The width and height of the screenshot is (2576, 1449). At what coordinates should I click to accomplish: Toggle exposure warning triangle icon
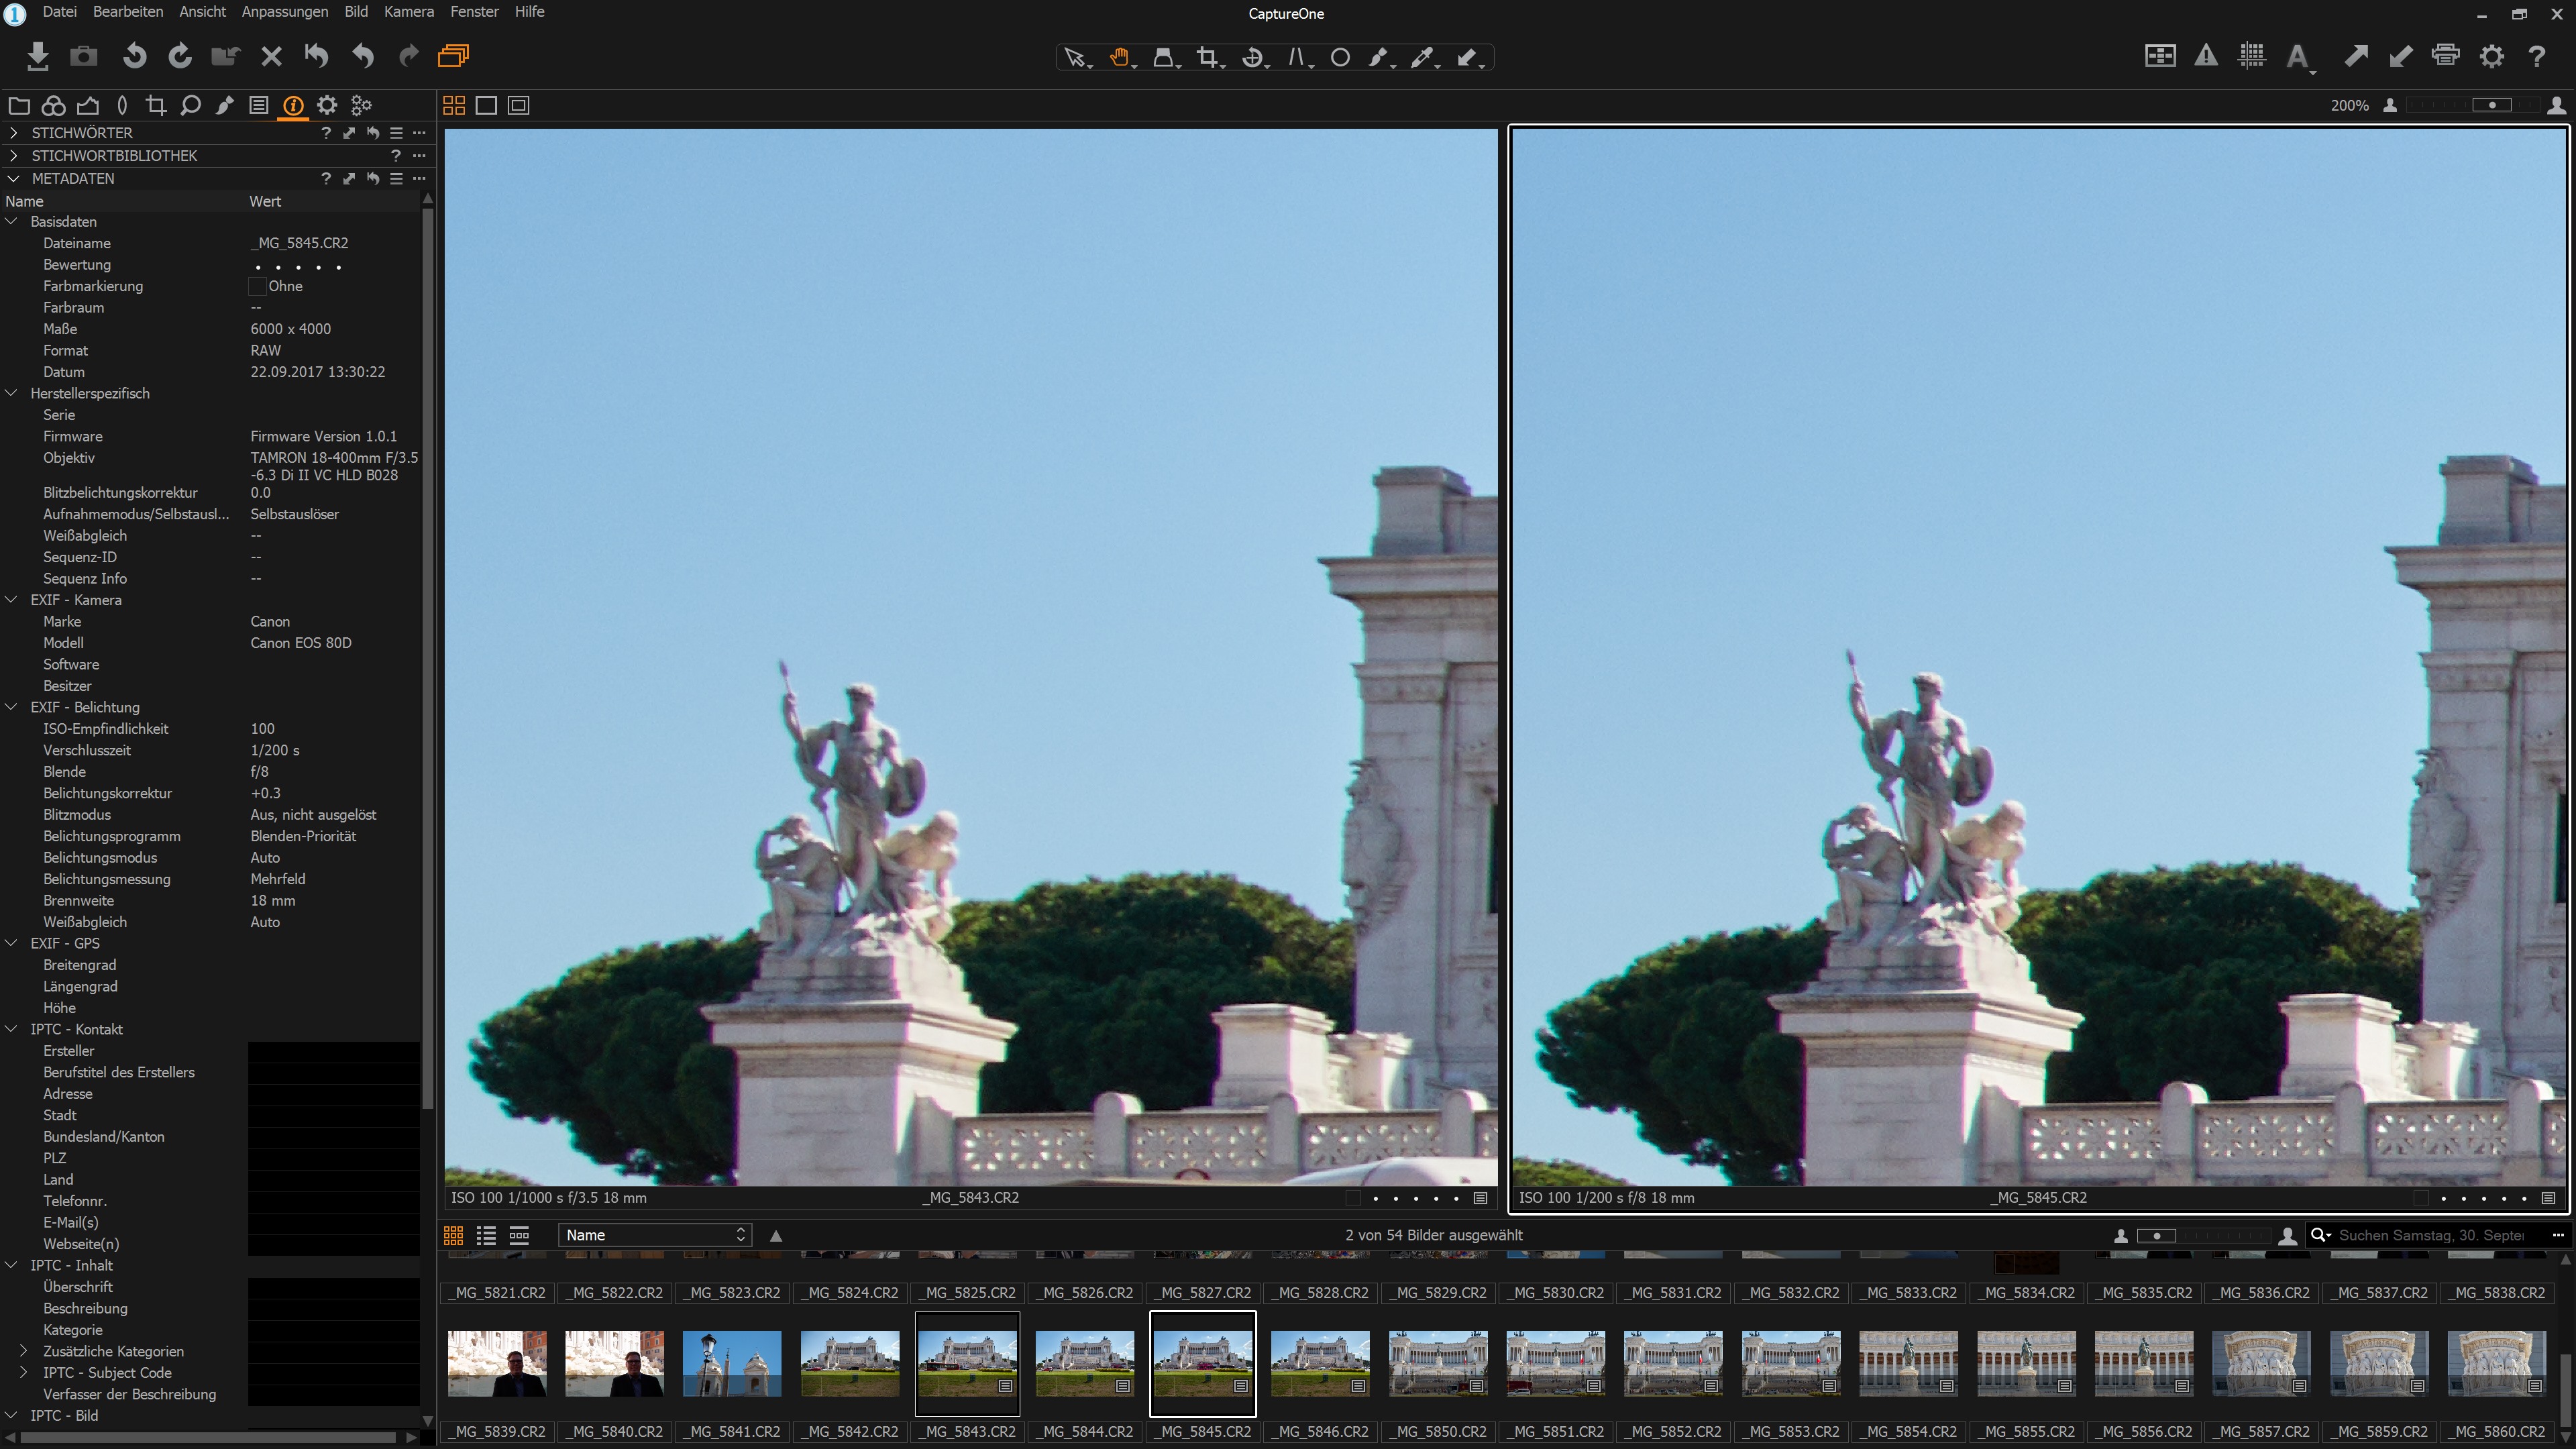tap(2205, 56)
